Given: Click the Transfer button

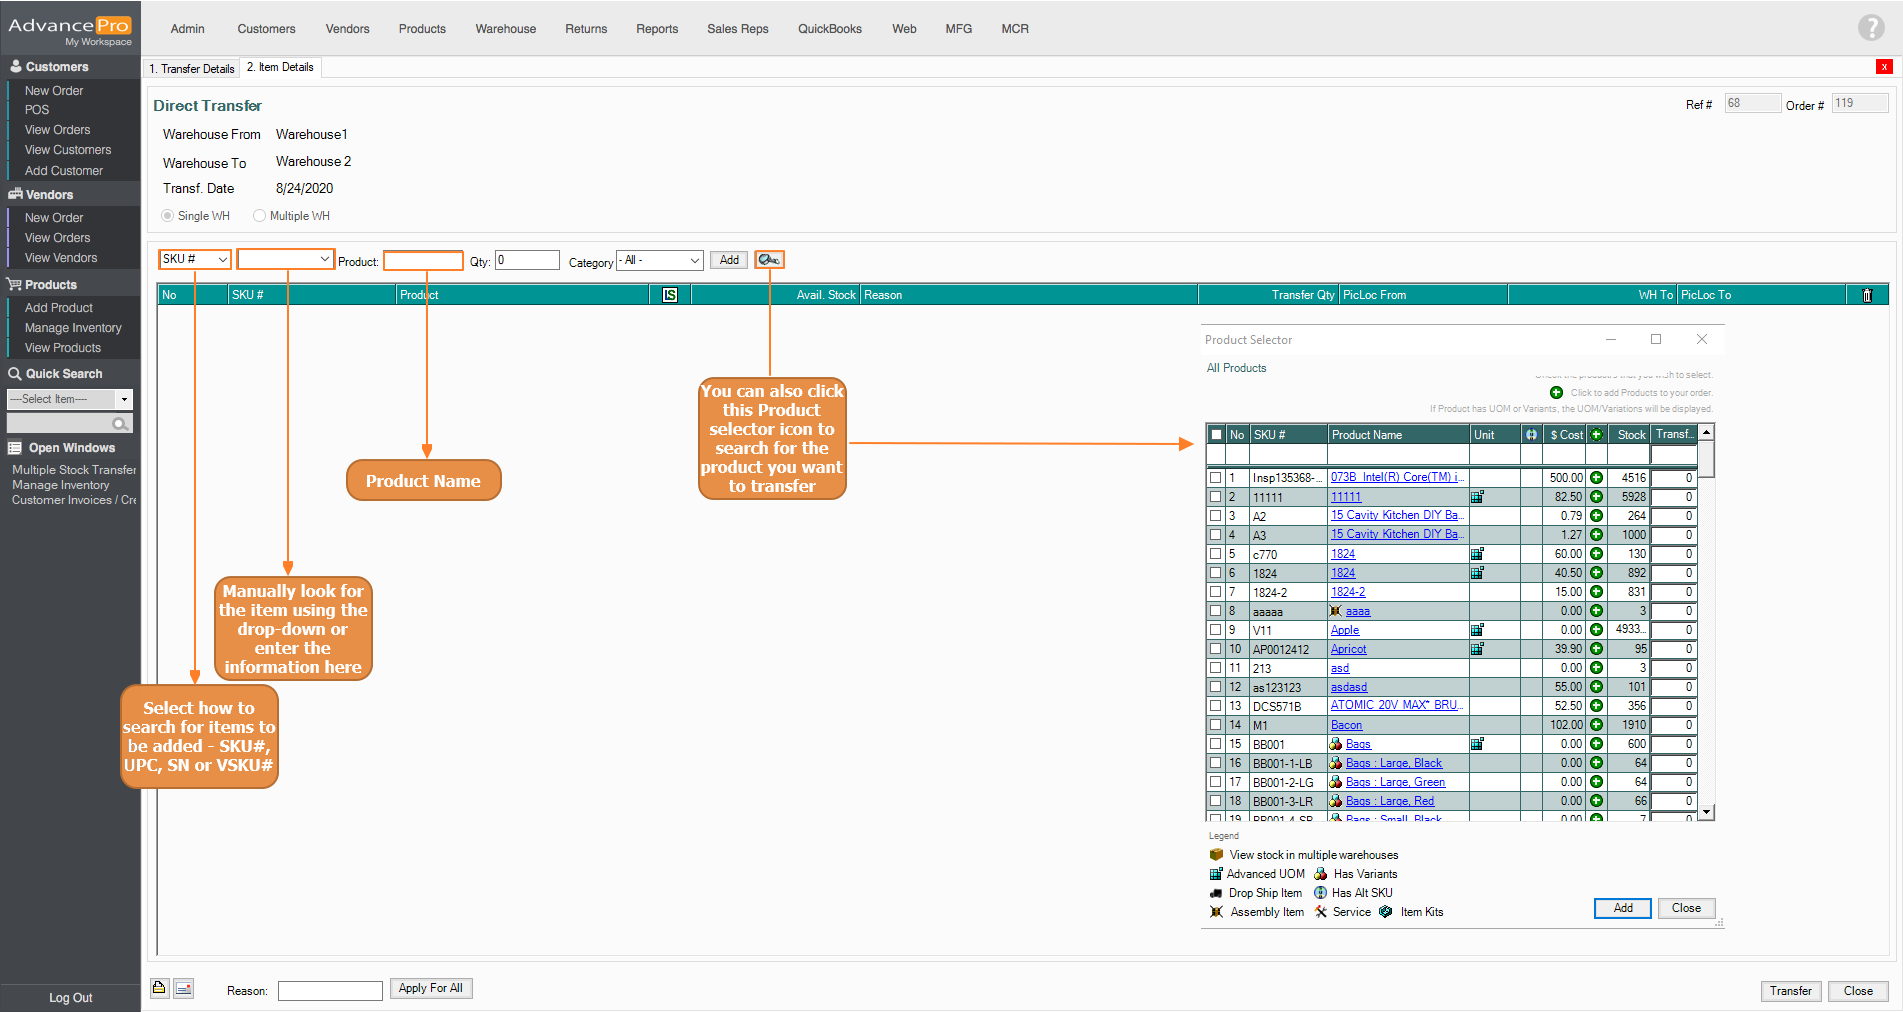Looking at the screenshot, I should point(1790,991).
